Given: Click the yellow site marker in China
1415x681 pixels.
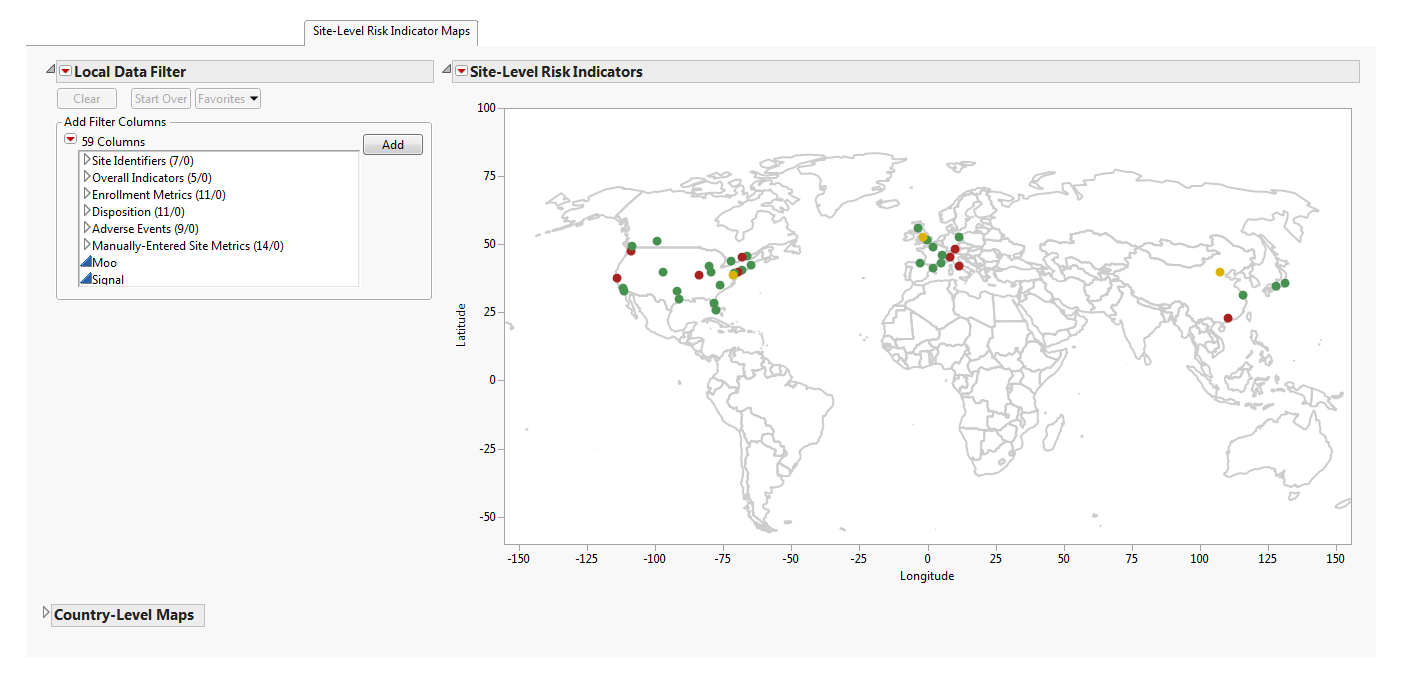Looking at the screenshot, I should pyautogui.click(x=1219, y=272).
